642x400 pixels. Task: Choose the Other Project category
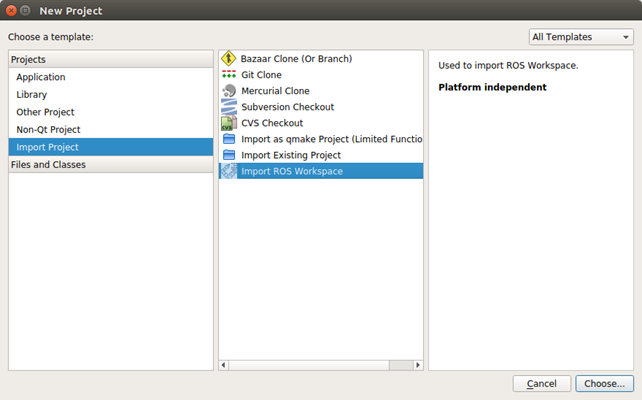[111, 112]
